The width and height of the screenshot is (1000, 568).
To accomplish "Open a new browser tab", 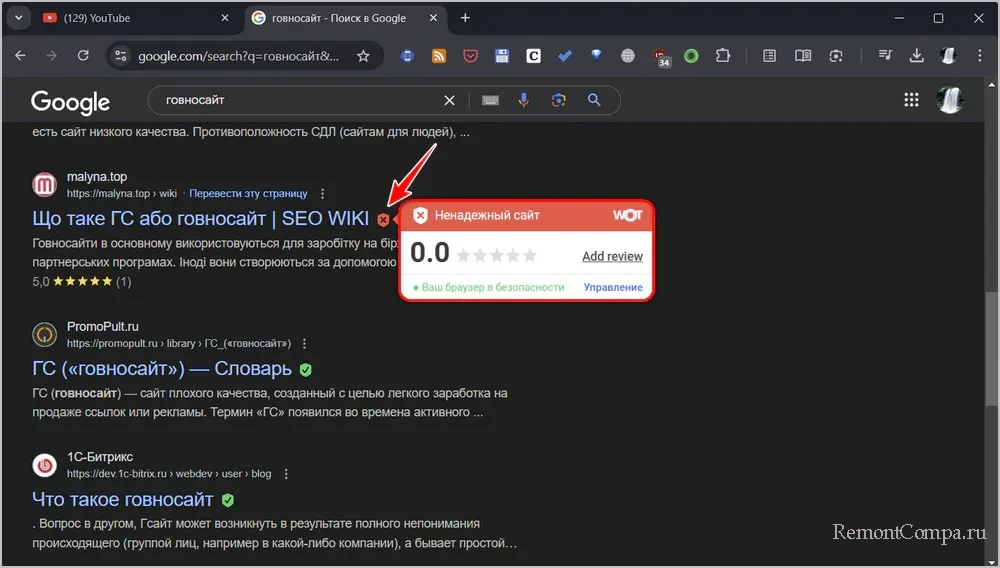I will click(465, 18).
